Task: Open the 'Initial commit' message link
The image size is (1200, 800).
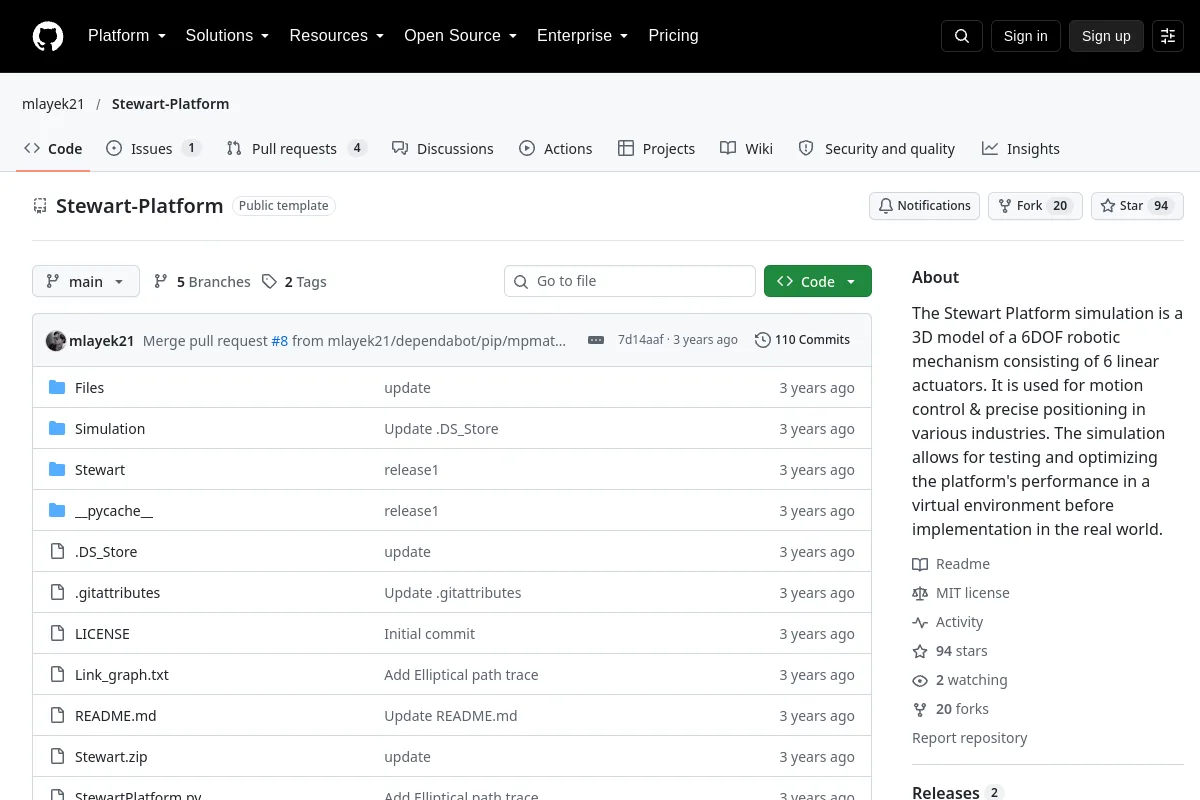Action: point(429,634)
